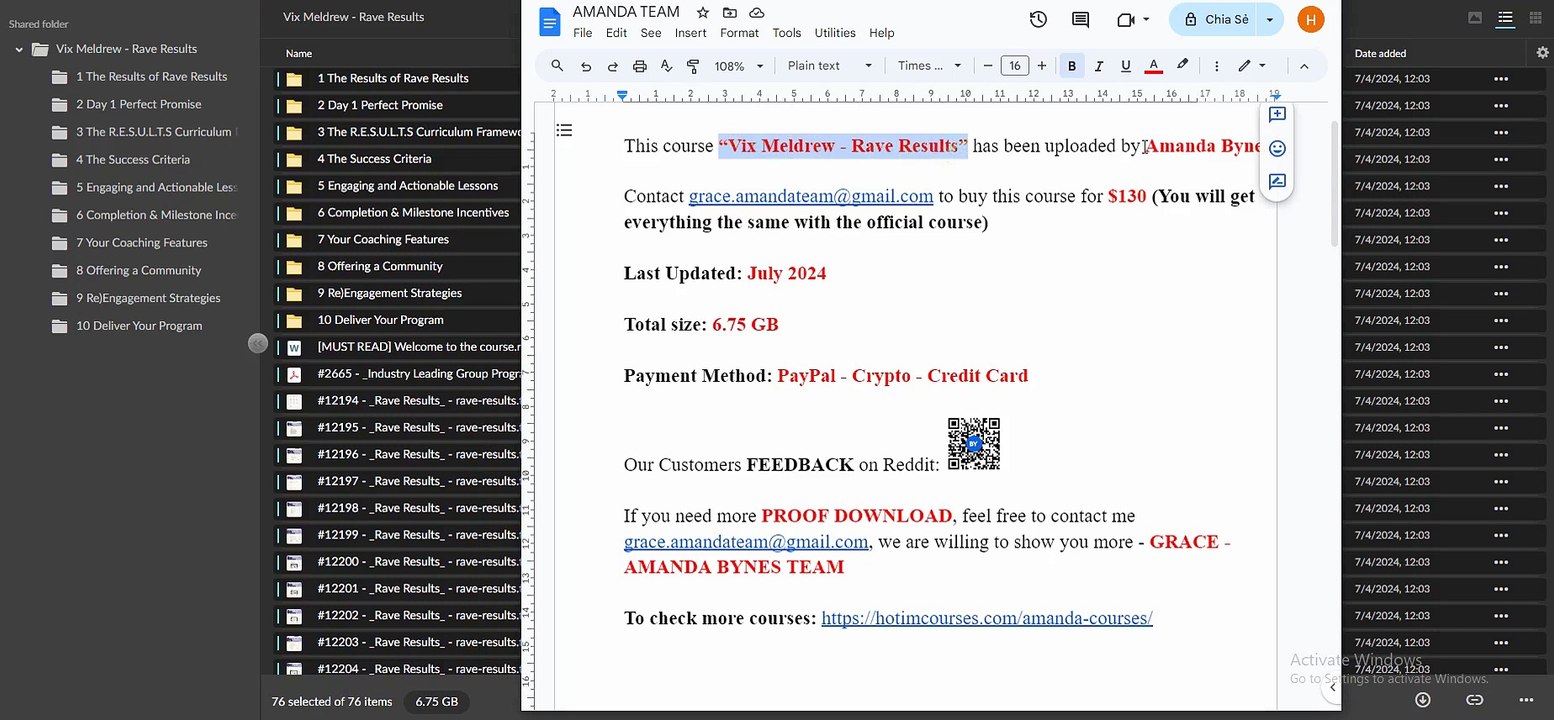Star the AMANDA TEAM document
Viewport: 1554px width, 720px height.
tap(703, 13)
